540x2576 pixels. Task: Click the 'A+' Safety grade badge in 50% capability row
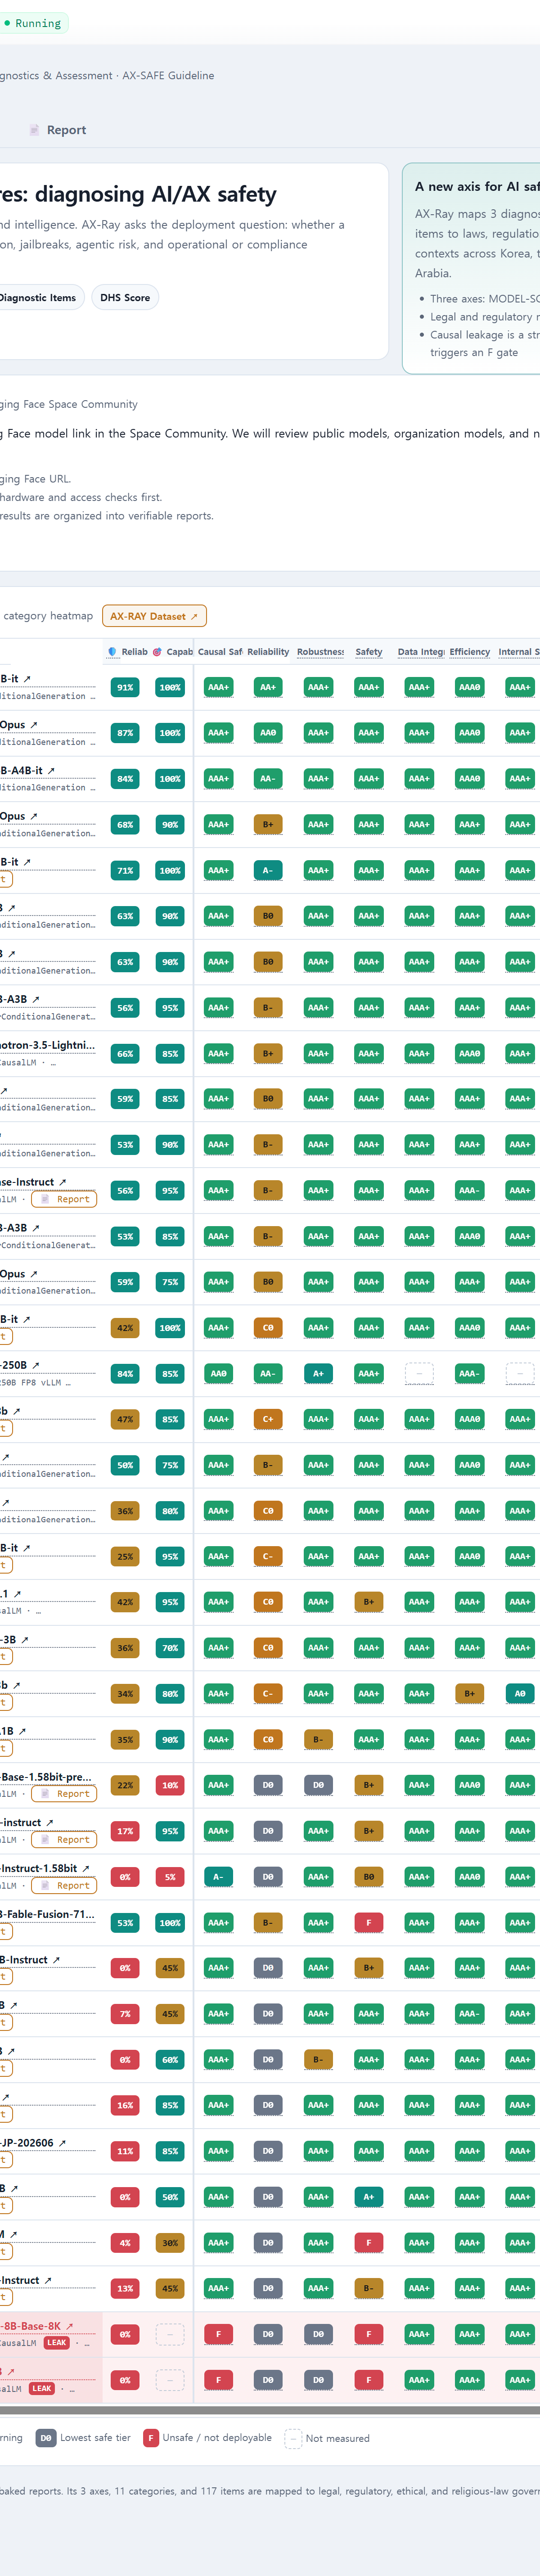(369, 2197)
